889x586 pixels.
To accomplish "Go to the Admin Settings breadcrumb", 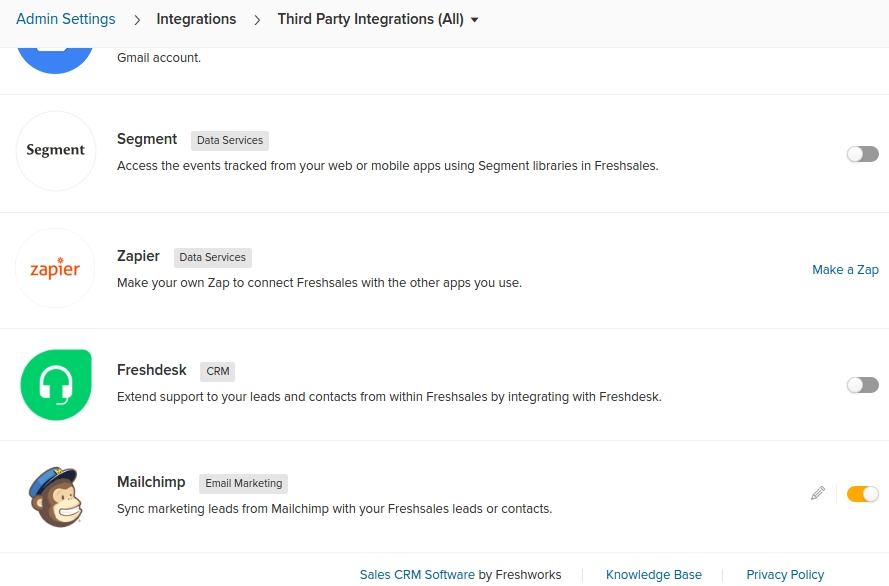I will tap(66, 19).
